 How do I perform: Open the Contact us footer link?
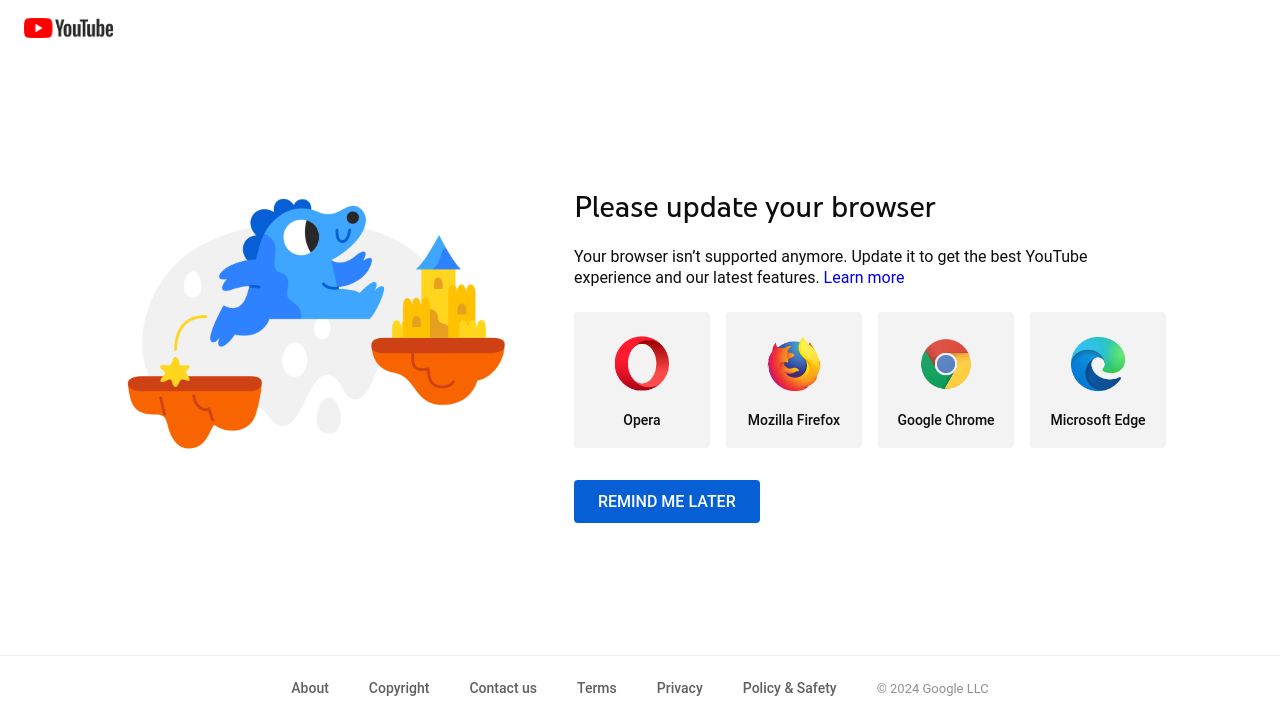(503, 688)
